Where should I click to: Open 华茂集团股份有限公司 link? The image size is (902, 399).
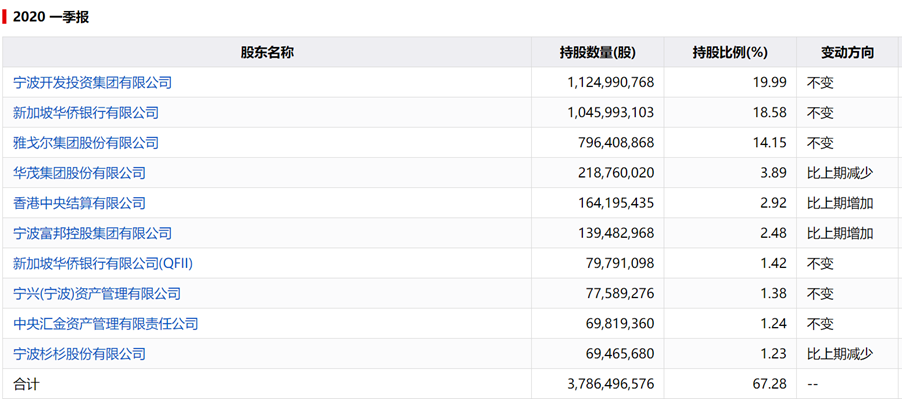pyautogui.click(x=79, y=172)
